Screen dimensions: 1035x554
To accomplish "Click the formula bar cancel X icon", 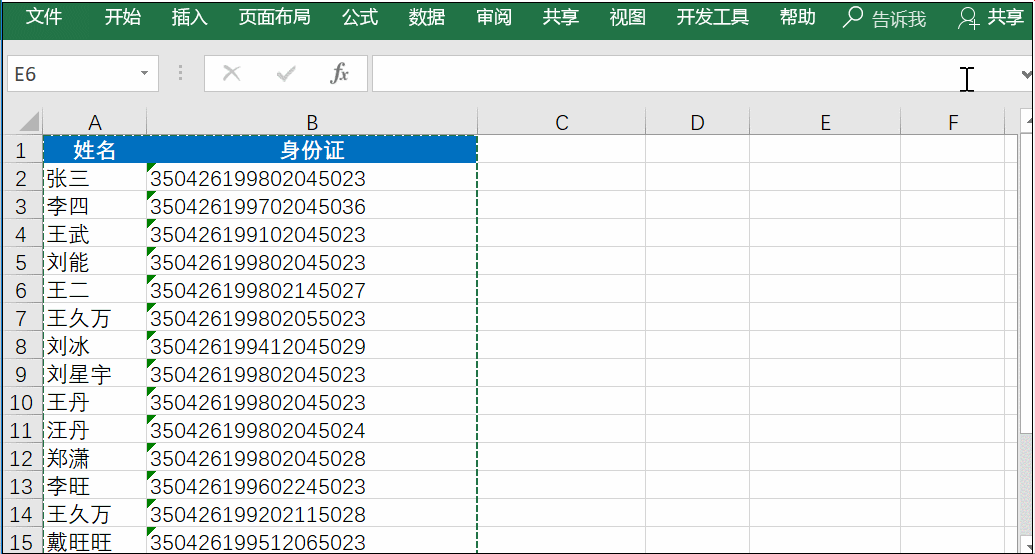I will point(231,73).
